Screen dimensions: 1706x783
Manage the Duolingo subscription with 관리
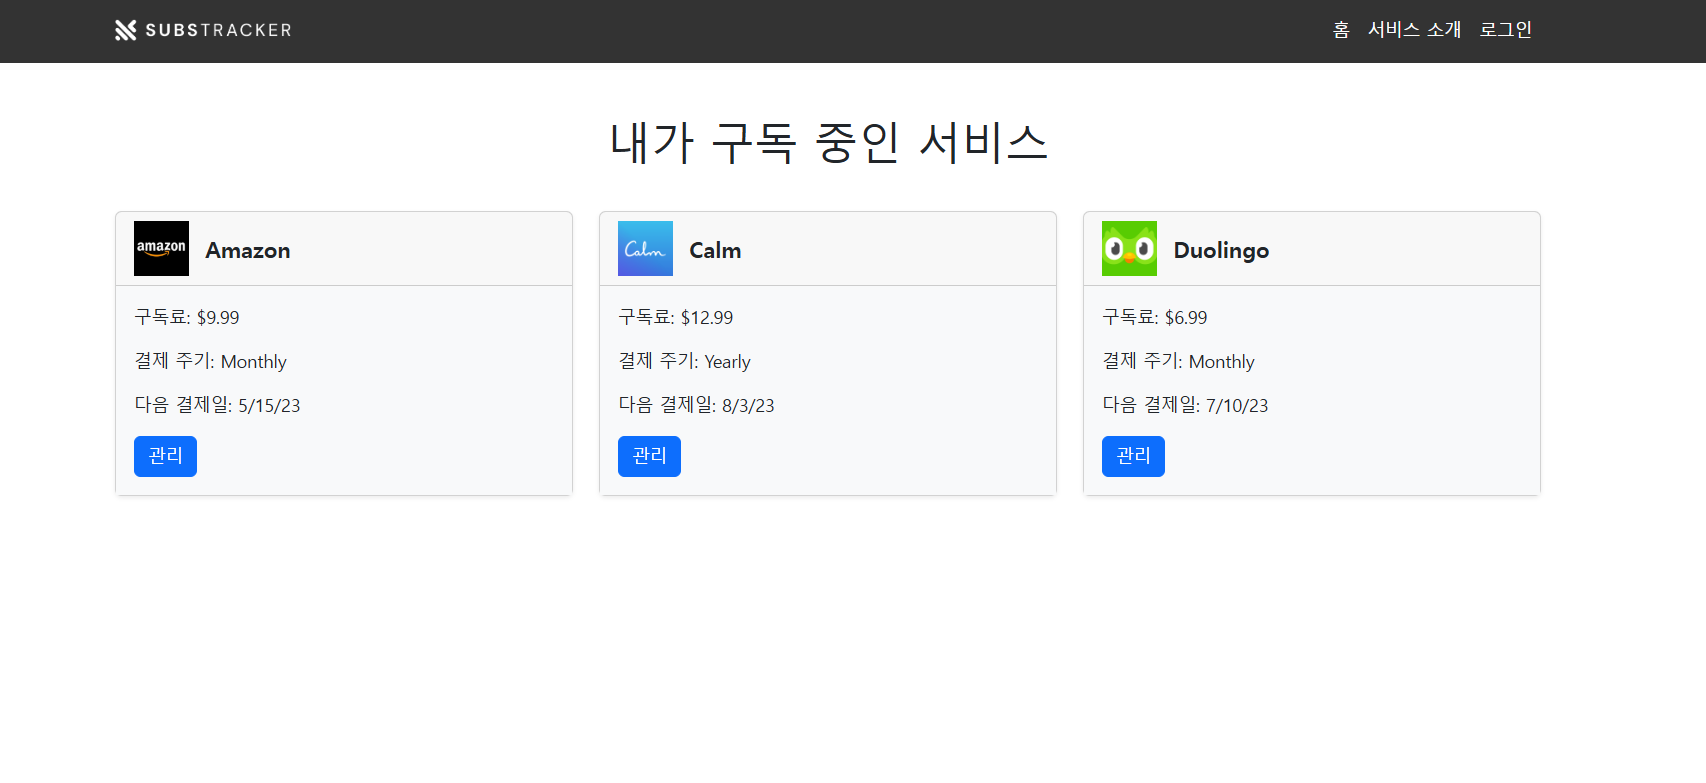[x=1133, y=456]
